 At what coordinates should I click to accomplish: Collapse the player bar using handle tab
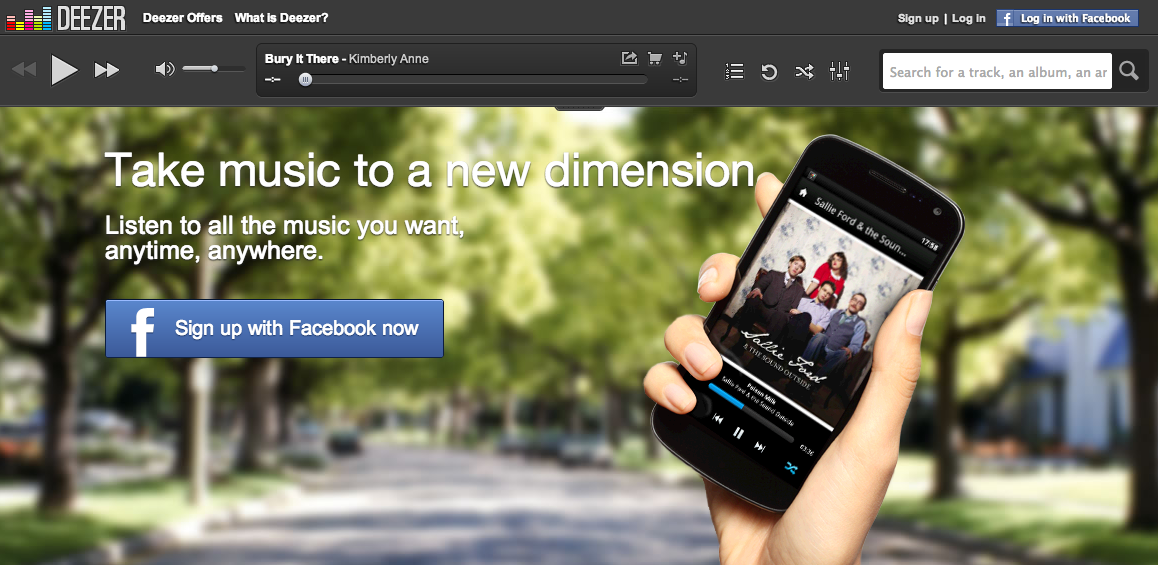pyautogui.click(x=580, y=108)
